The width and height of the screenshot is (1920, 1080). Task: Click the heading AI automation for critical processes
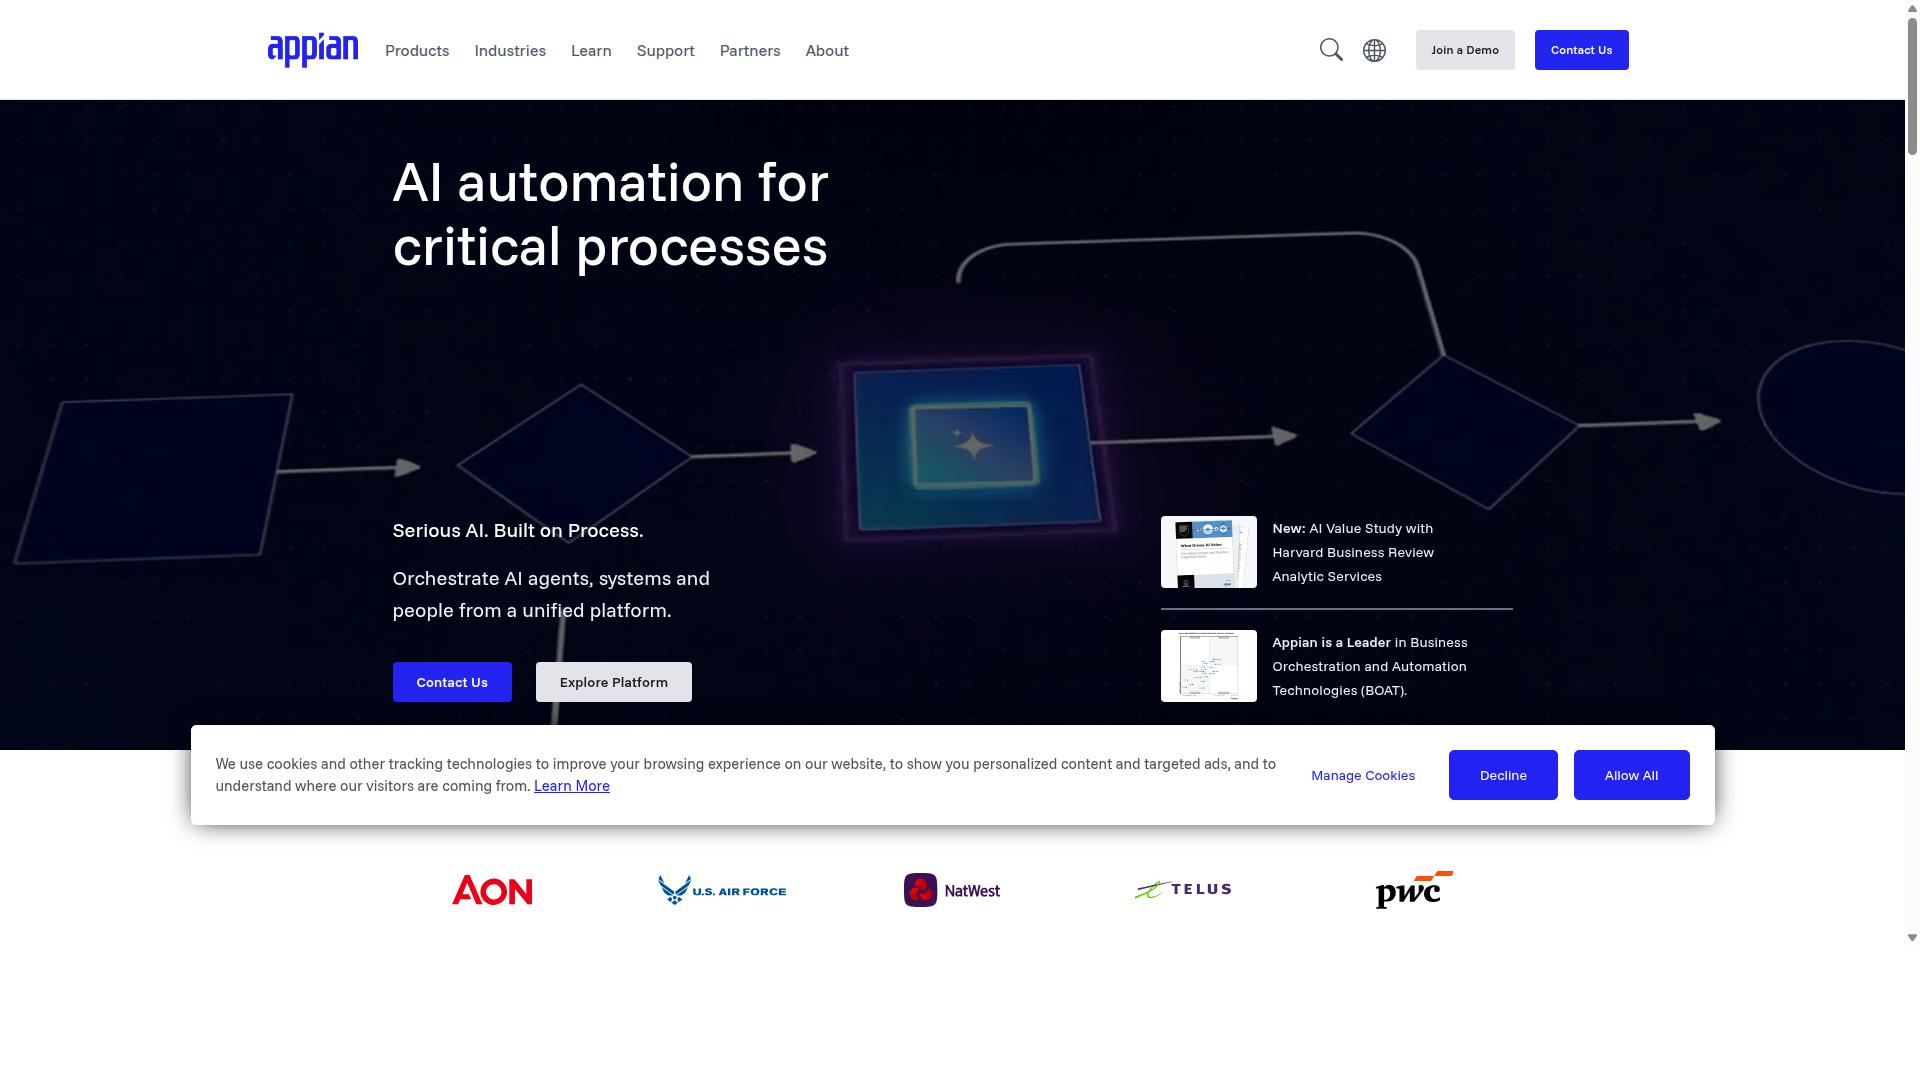[610, 214]
